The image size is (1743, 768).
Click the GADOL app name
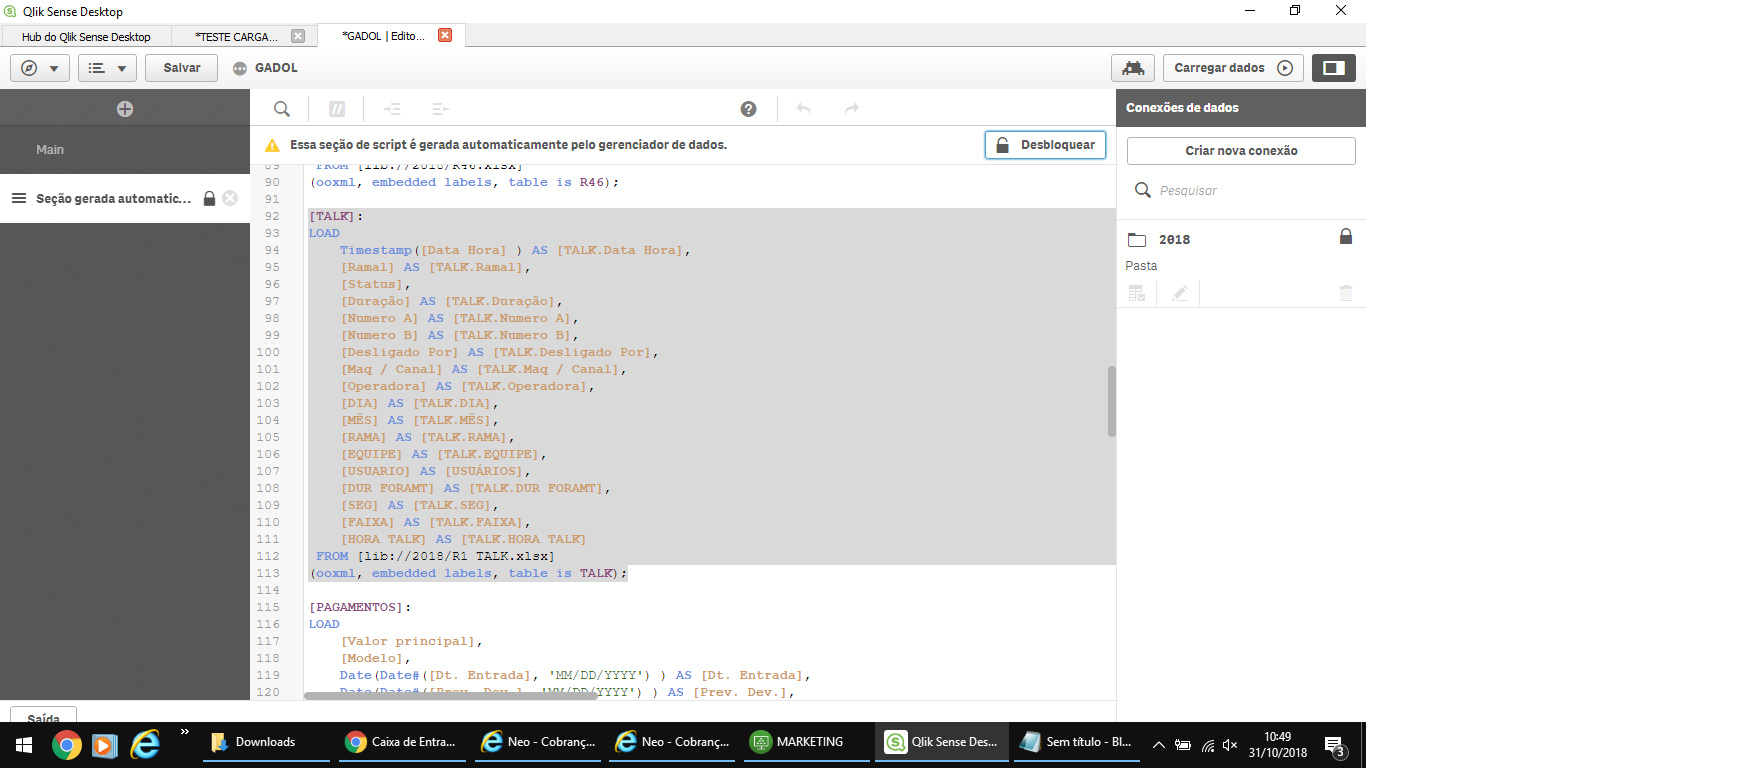[x=276, y=68]
